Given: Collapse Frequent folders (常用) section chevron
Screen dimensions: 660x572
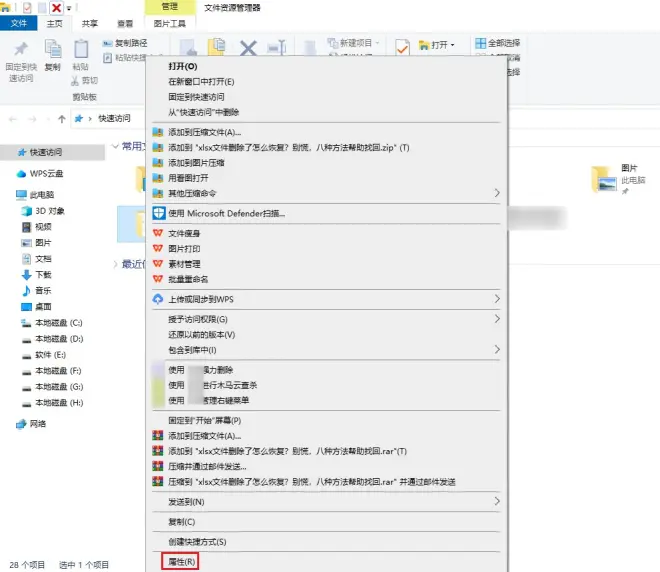Looking at the screenshot, I should [115, 146].
